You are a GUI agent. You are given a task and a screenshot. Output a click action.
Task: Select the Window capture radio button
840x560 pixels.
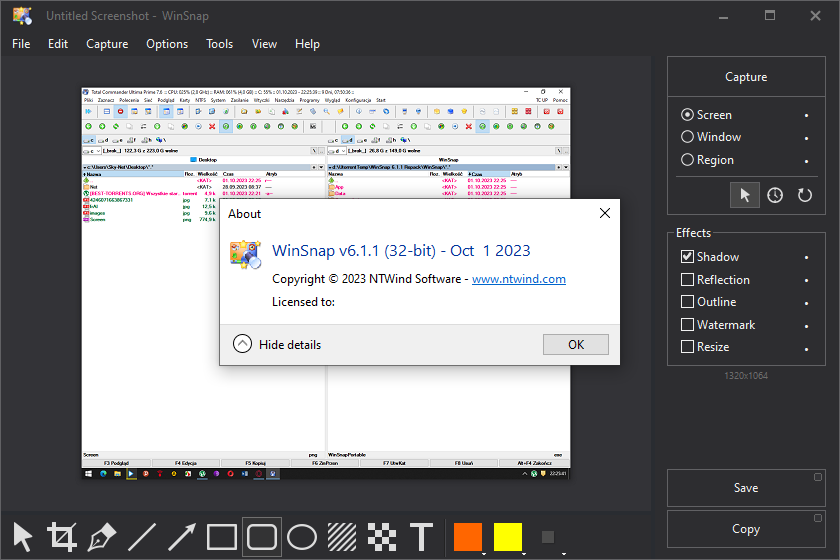coord(687,137)
